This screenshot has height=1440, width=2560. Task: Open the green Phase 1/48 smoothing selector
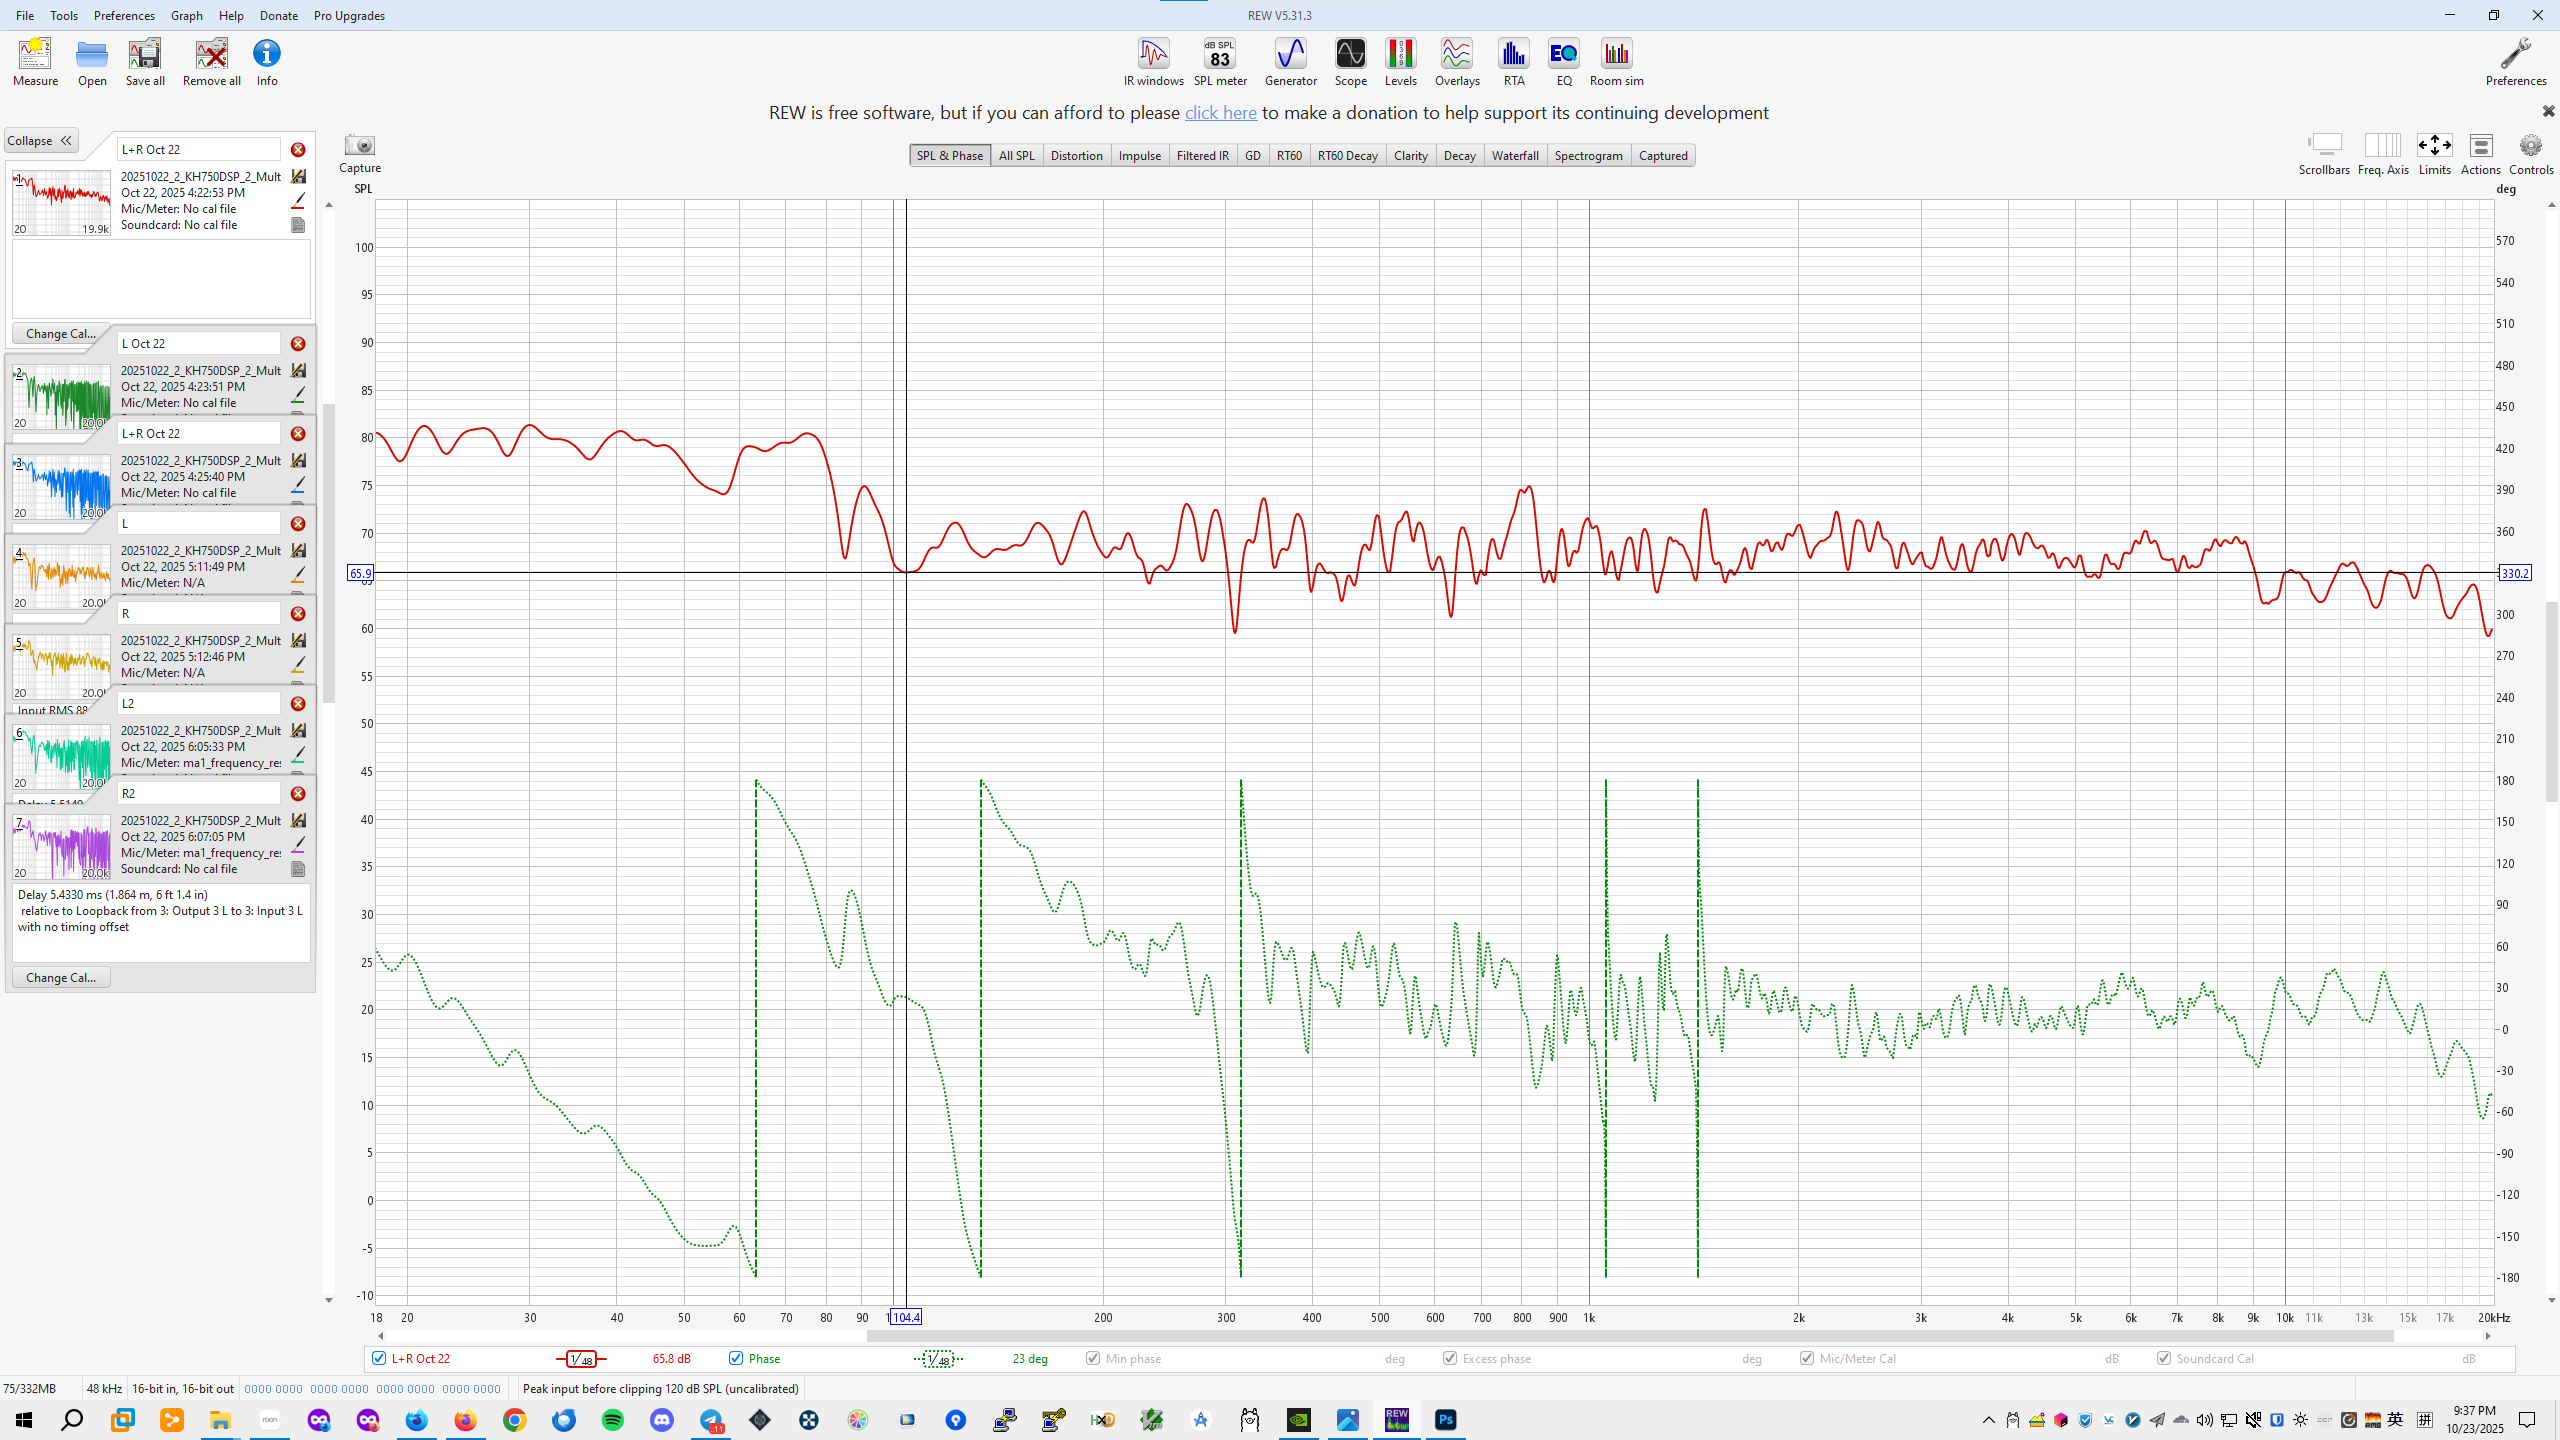click(938, 1359)
